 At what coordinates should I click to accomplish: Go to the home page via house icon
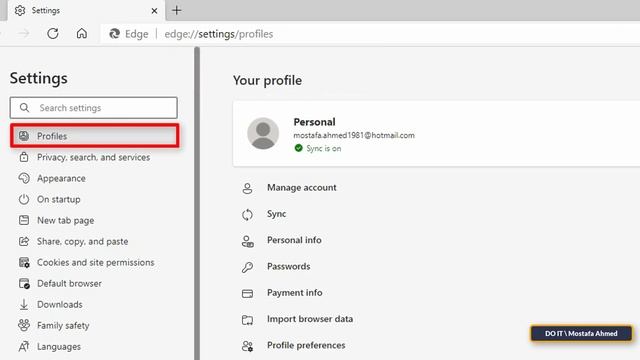[82, 33]
